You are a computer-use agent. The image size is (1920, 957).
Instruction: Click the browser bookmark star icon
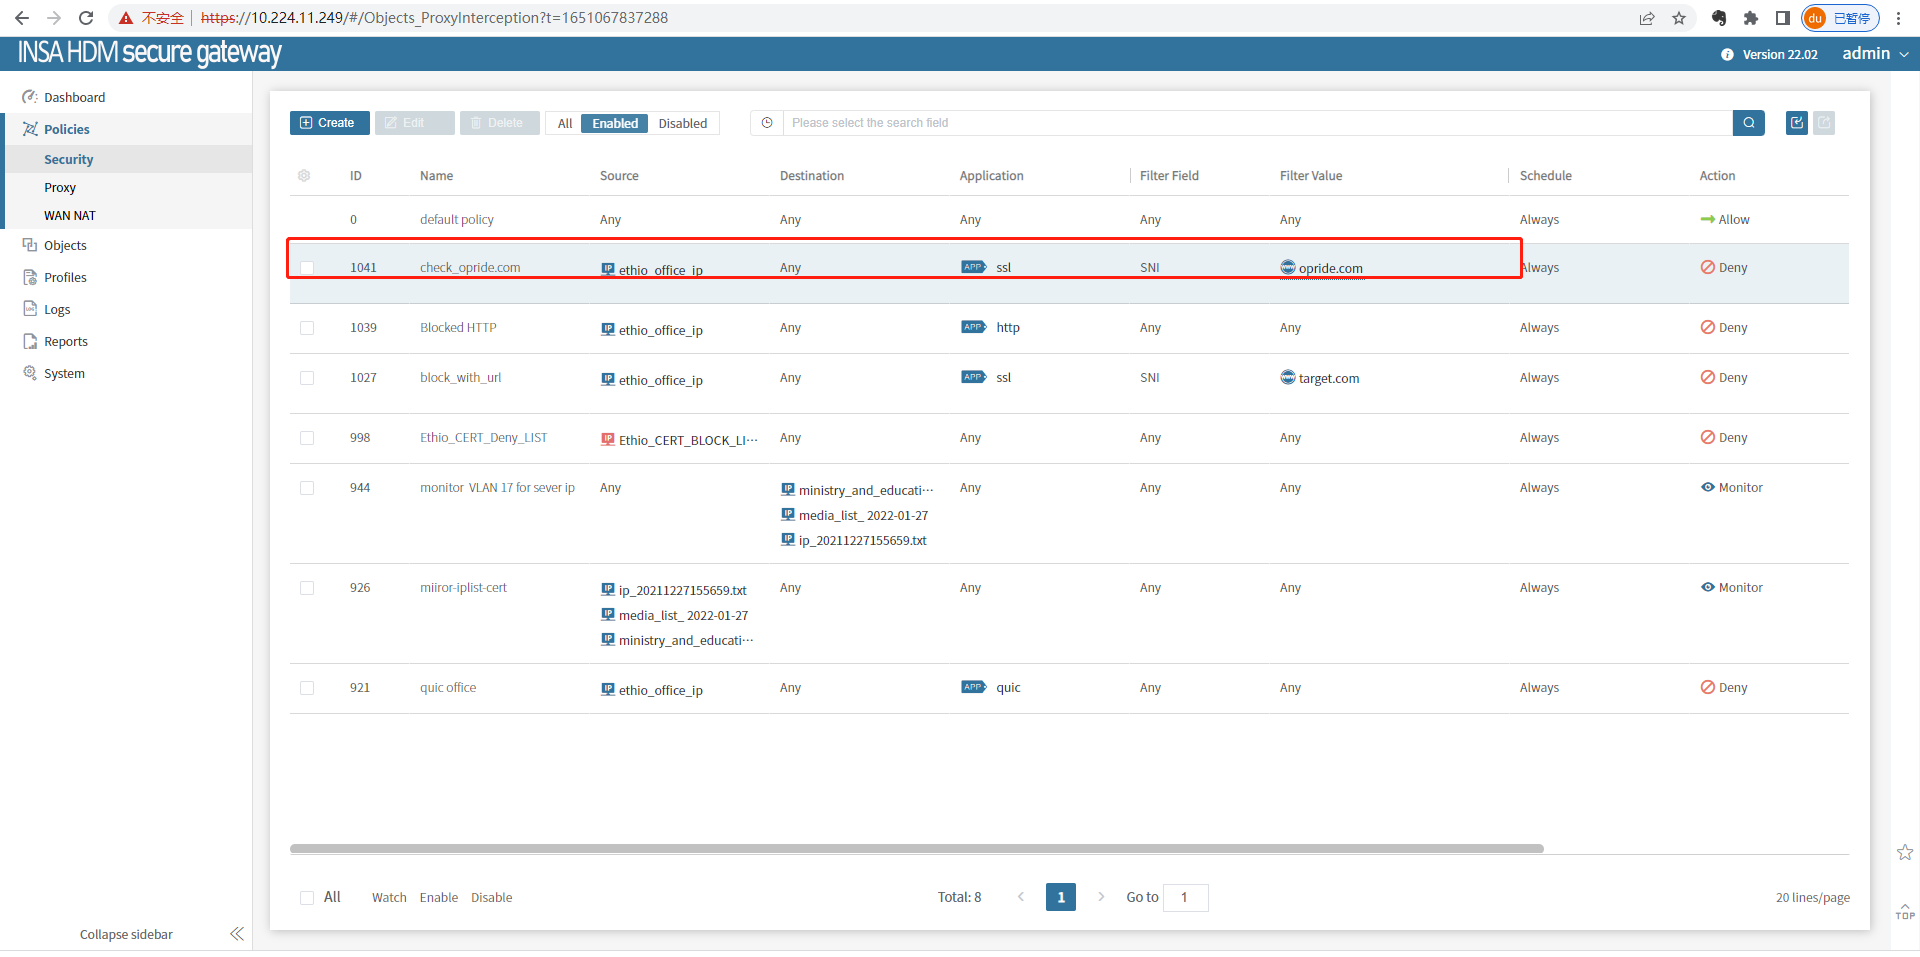point(1679,18)
